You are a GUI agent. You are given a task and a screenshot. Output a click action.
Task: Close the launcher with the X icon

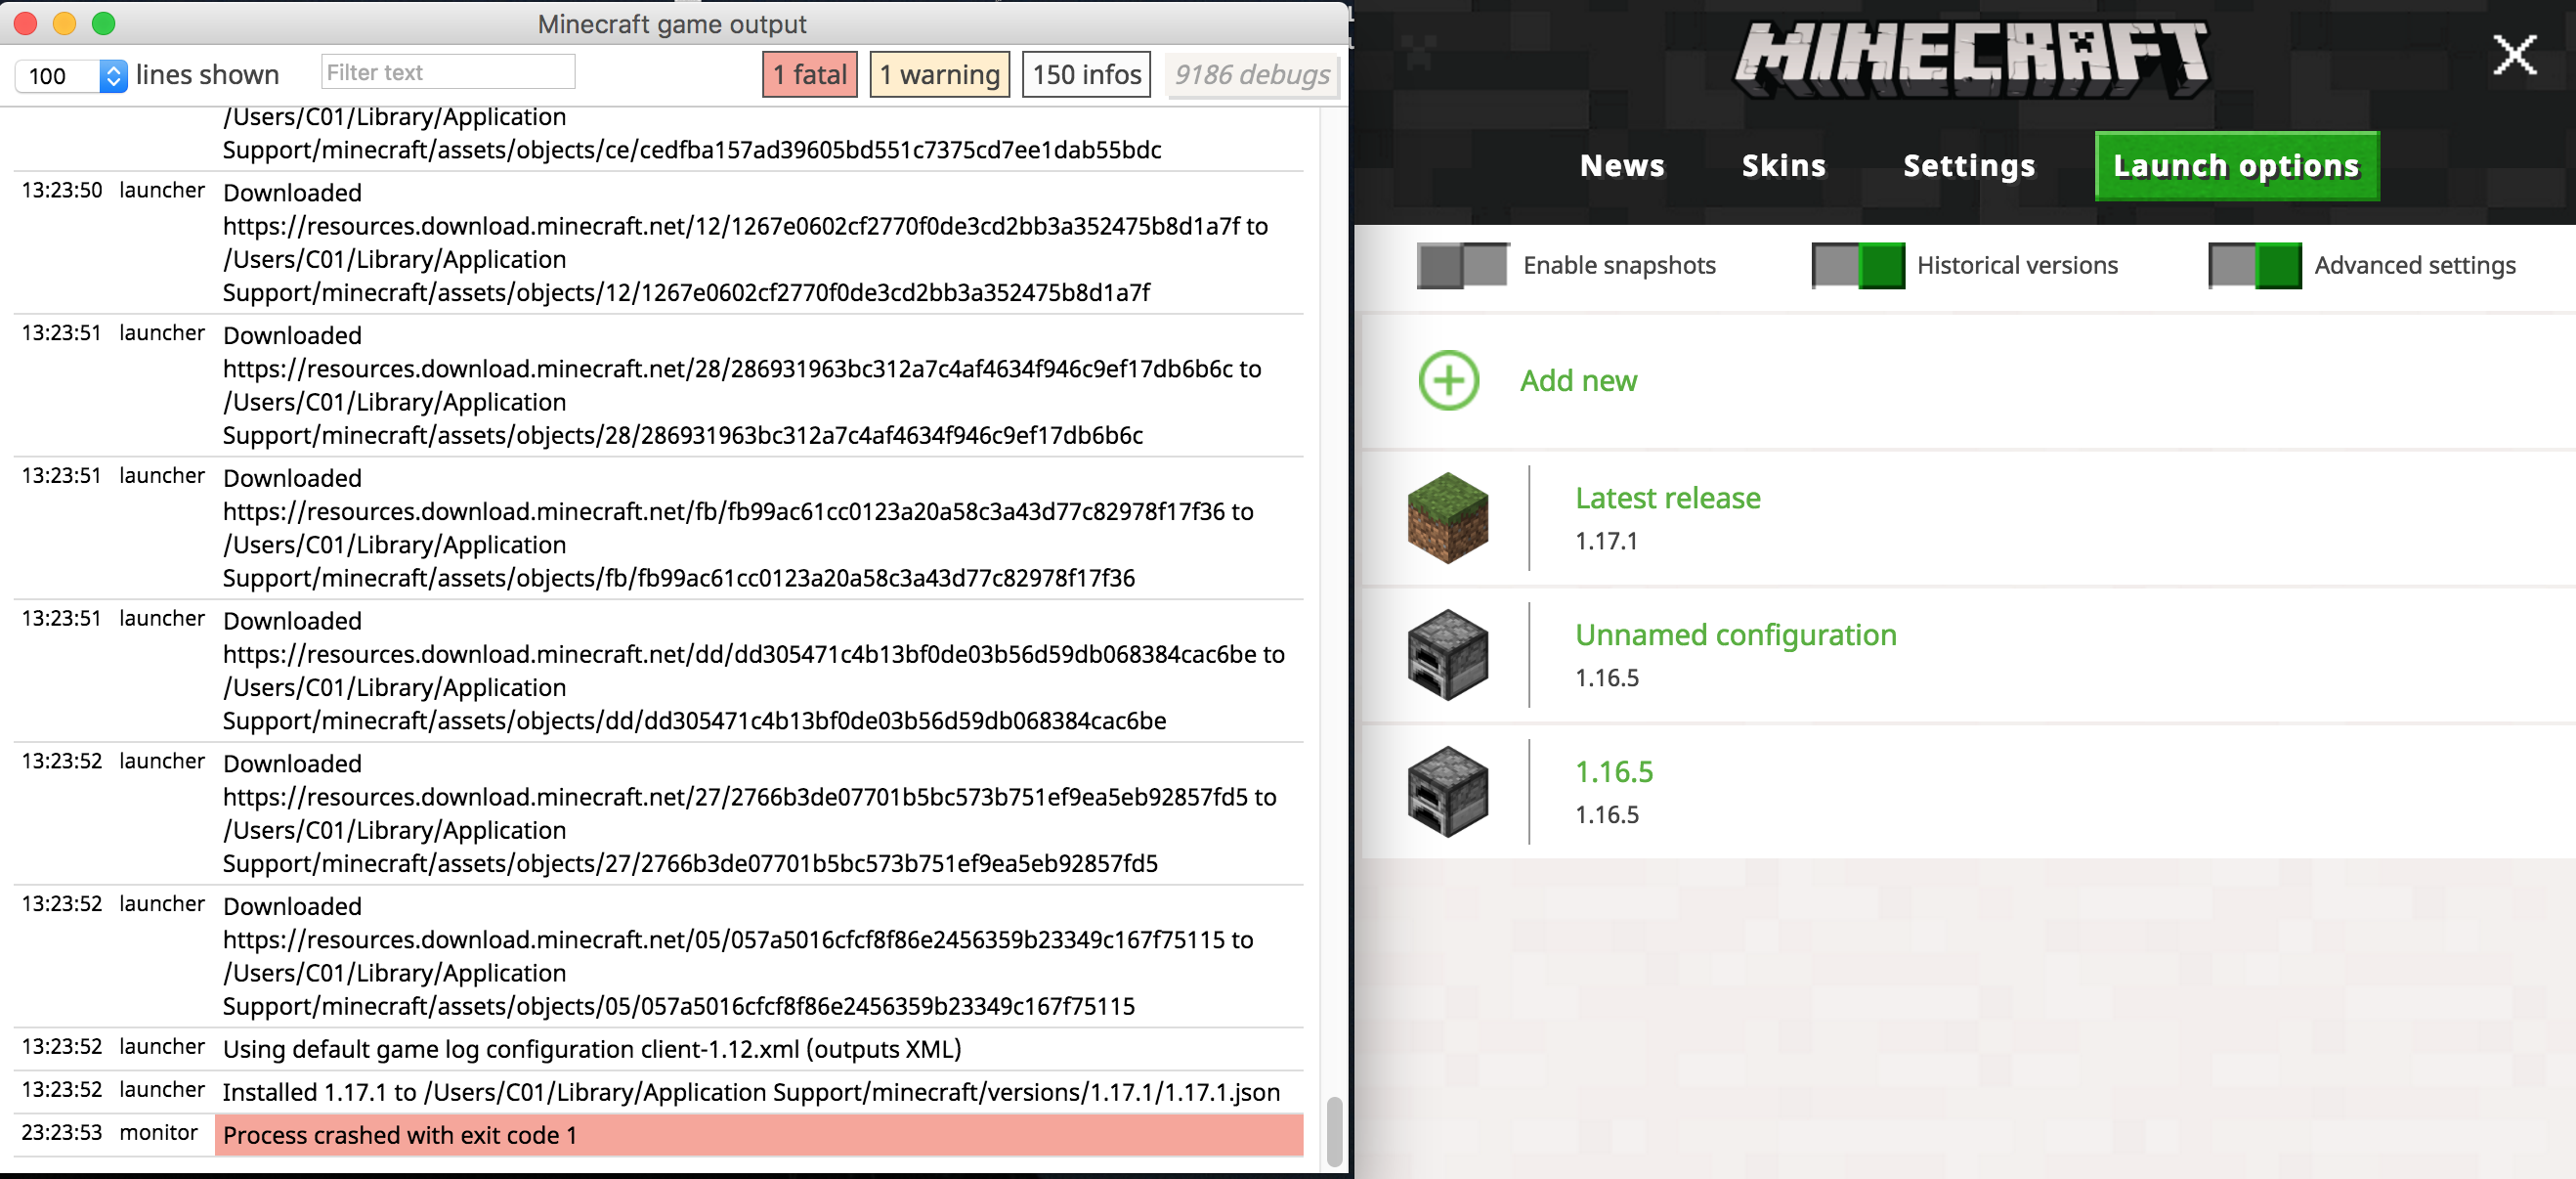point(2513,55)
